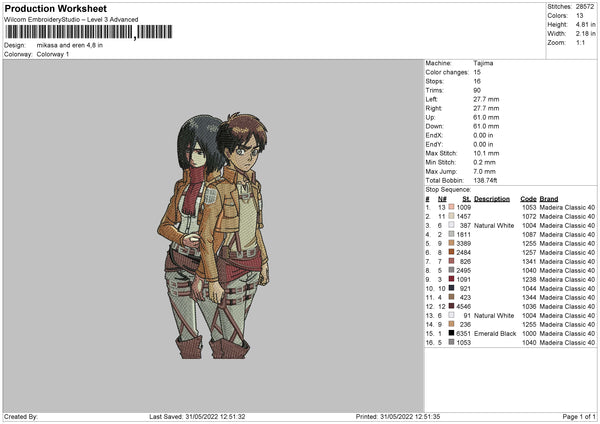Click the Color changes value 15
The image size is (600, 424).
tap(477, 72)
